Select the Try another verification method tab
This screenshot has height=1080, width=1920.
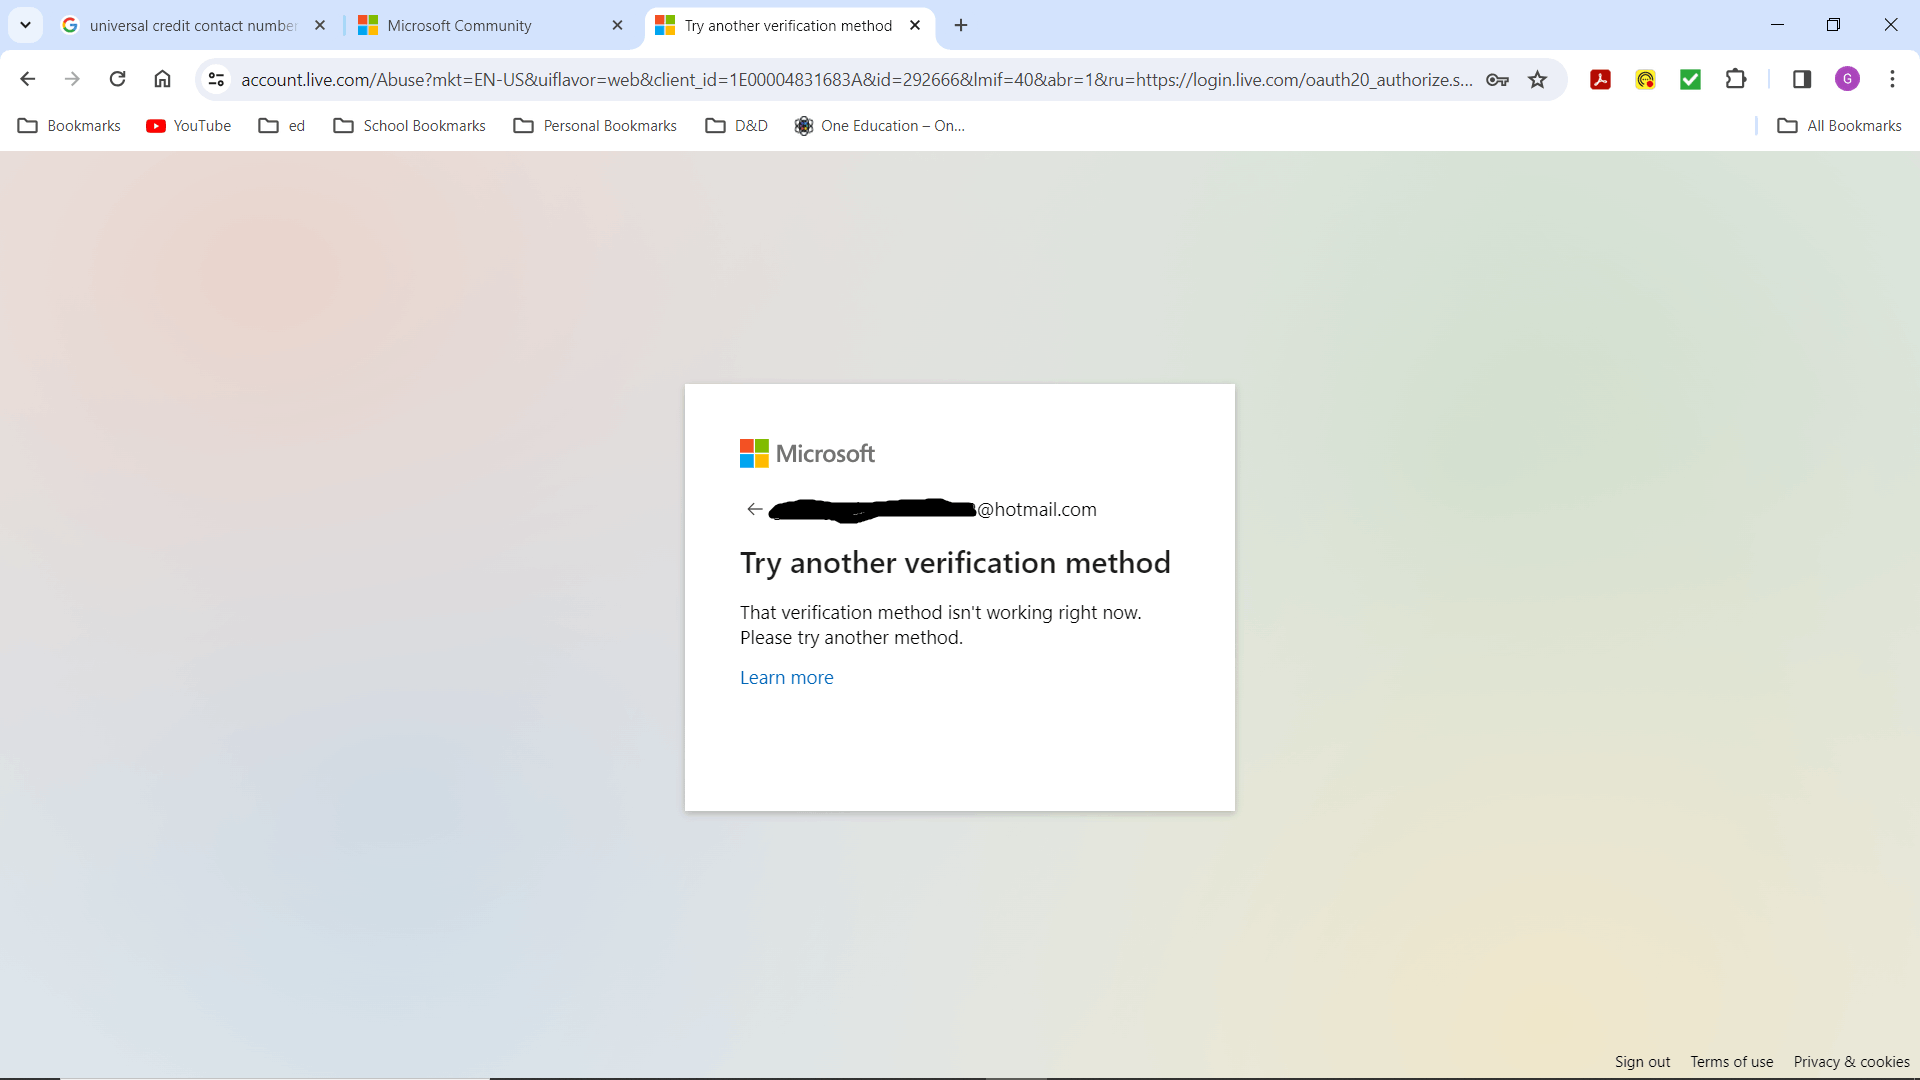point(788,26)
